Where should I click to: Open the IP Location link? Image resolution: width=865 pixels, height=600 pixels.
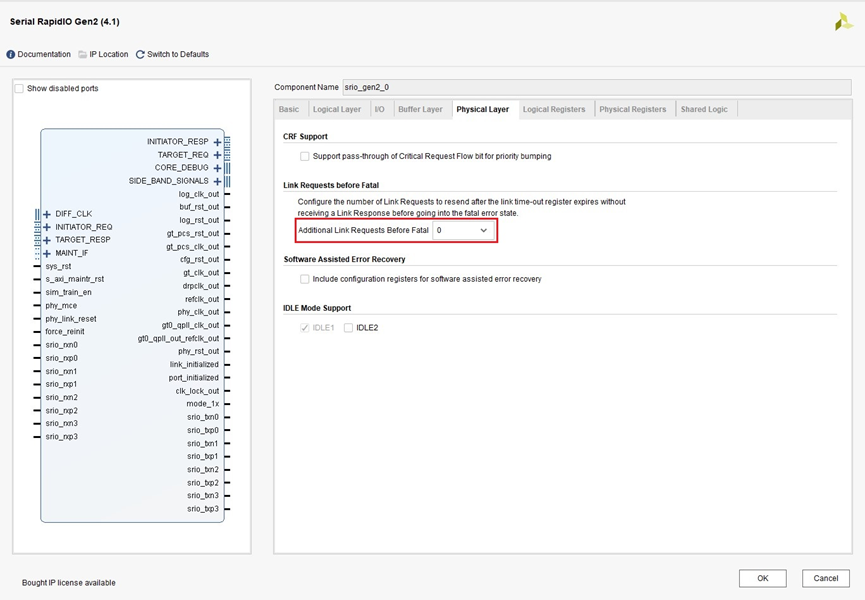[109, 55]
